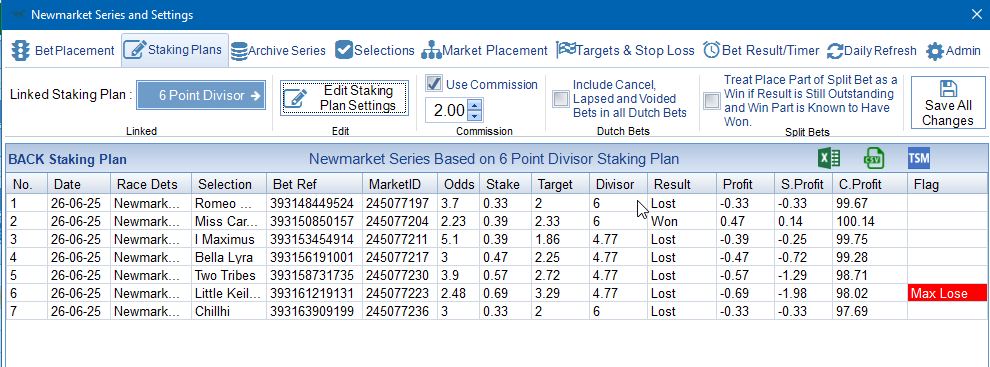Open Daily Refresh tab

(x=871, y=51)
